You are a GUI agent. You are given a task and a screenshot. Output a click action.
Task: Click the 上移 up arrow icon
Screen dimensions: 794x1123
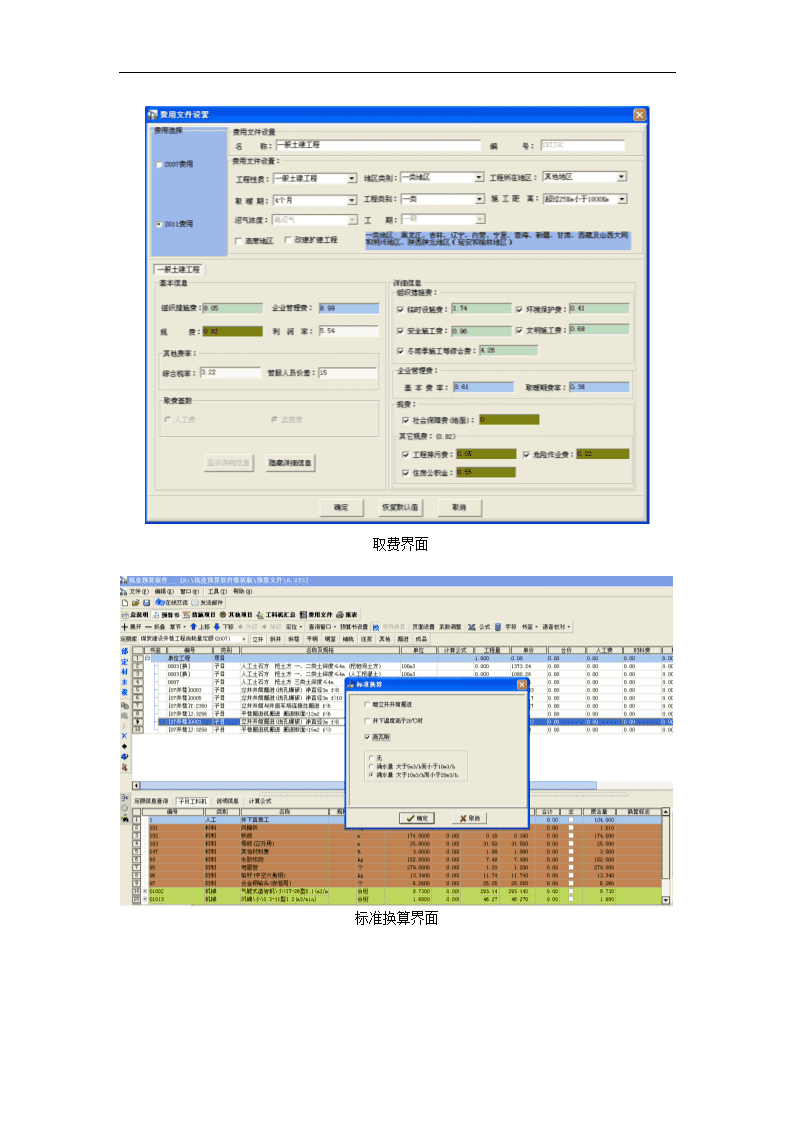click(193, 627)
